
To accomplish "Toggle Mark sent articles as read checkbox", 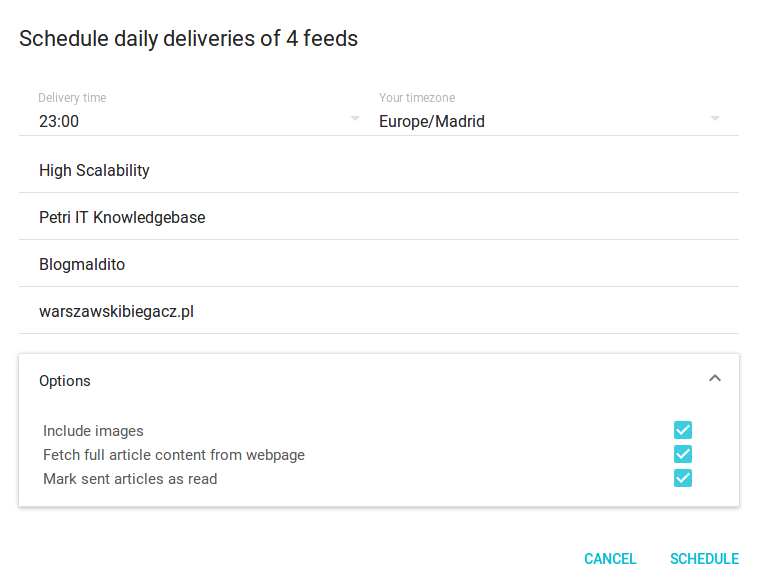I will click(683, 478).
